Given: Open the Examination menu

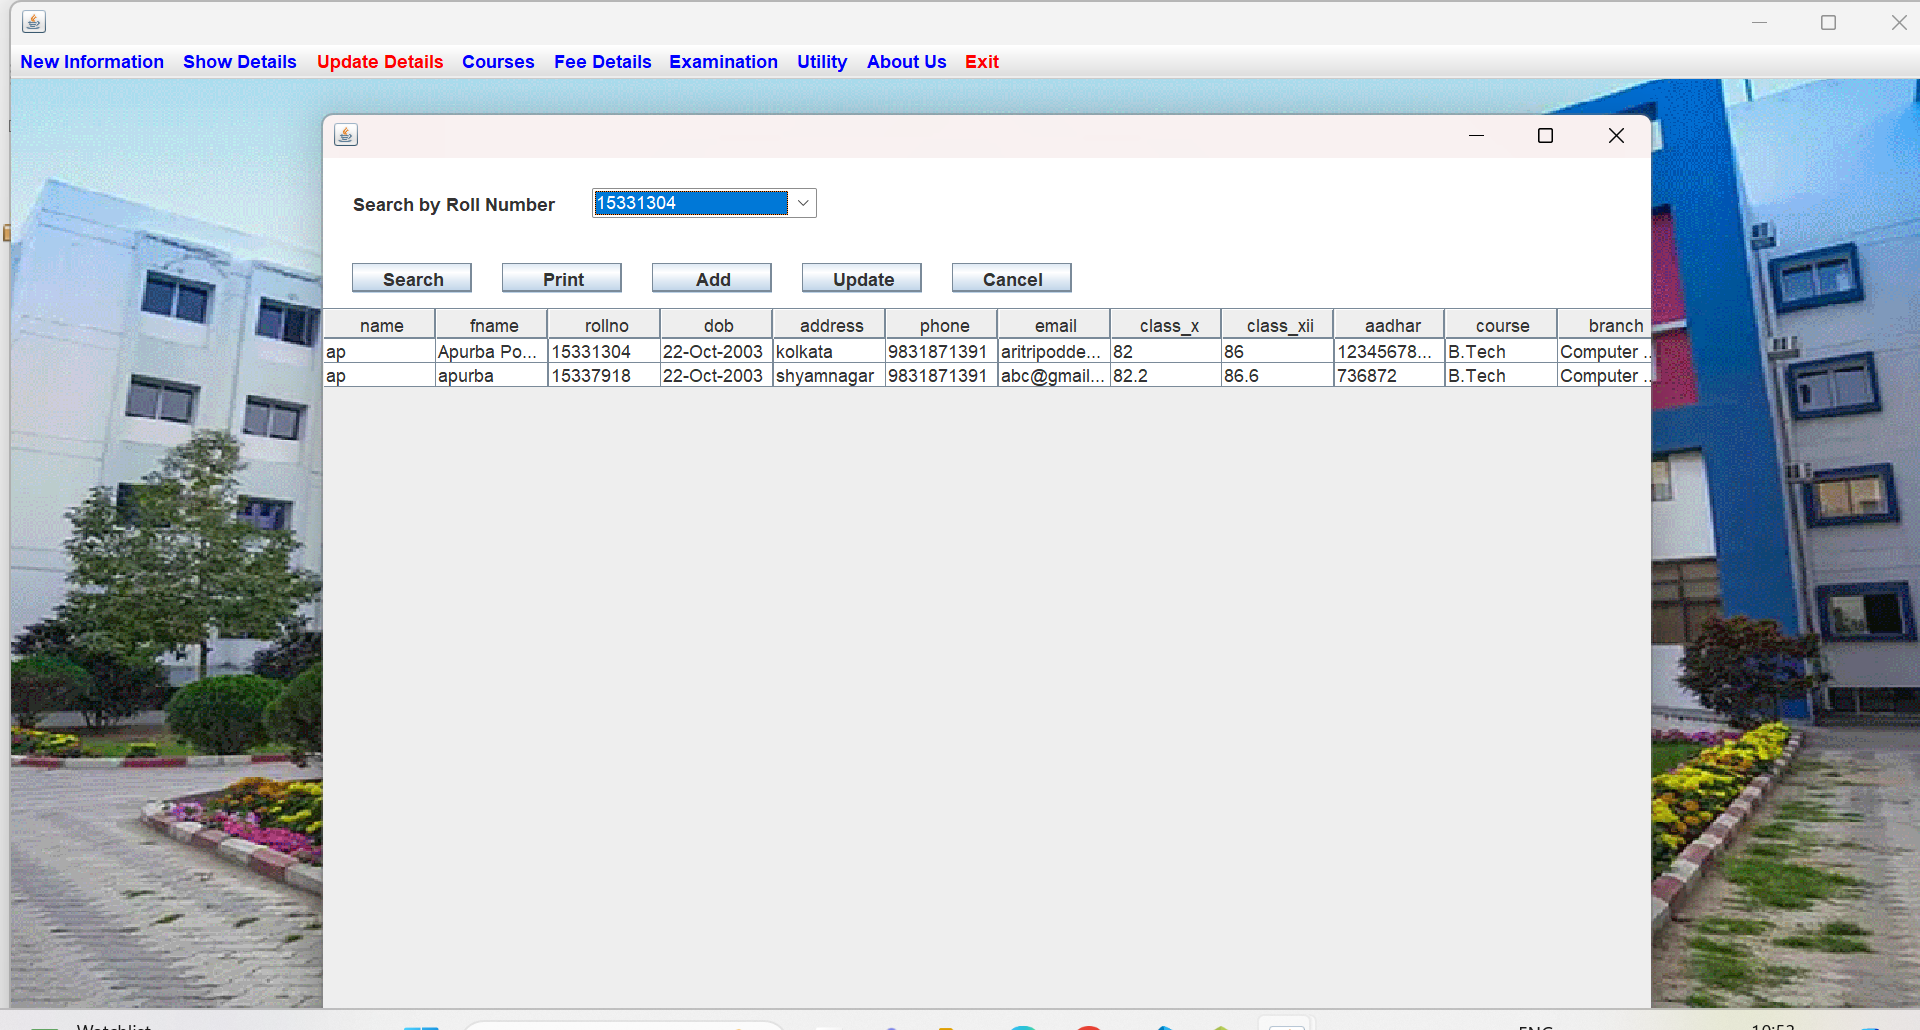Looking at the screenshot, I should [723, 61].
